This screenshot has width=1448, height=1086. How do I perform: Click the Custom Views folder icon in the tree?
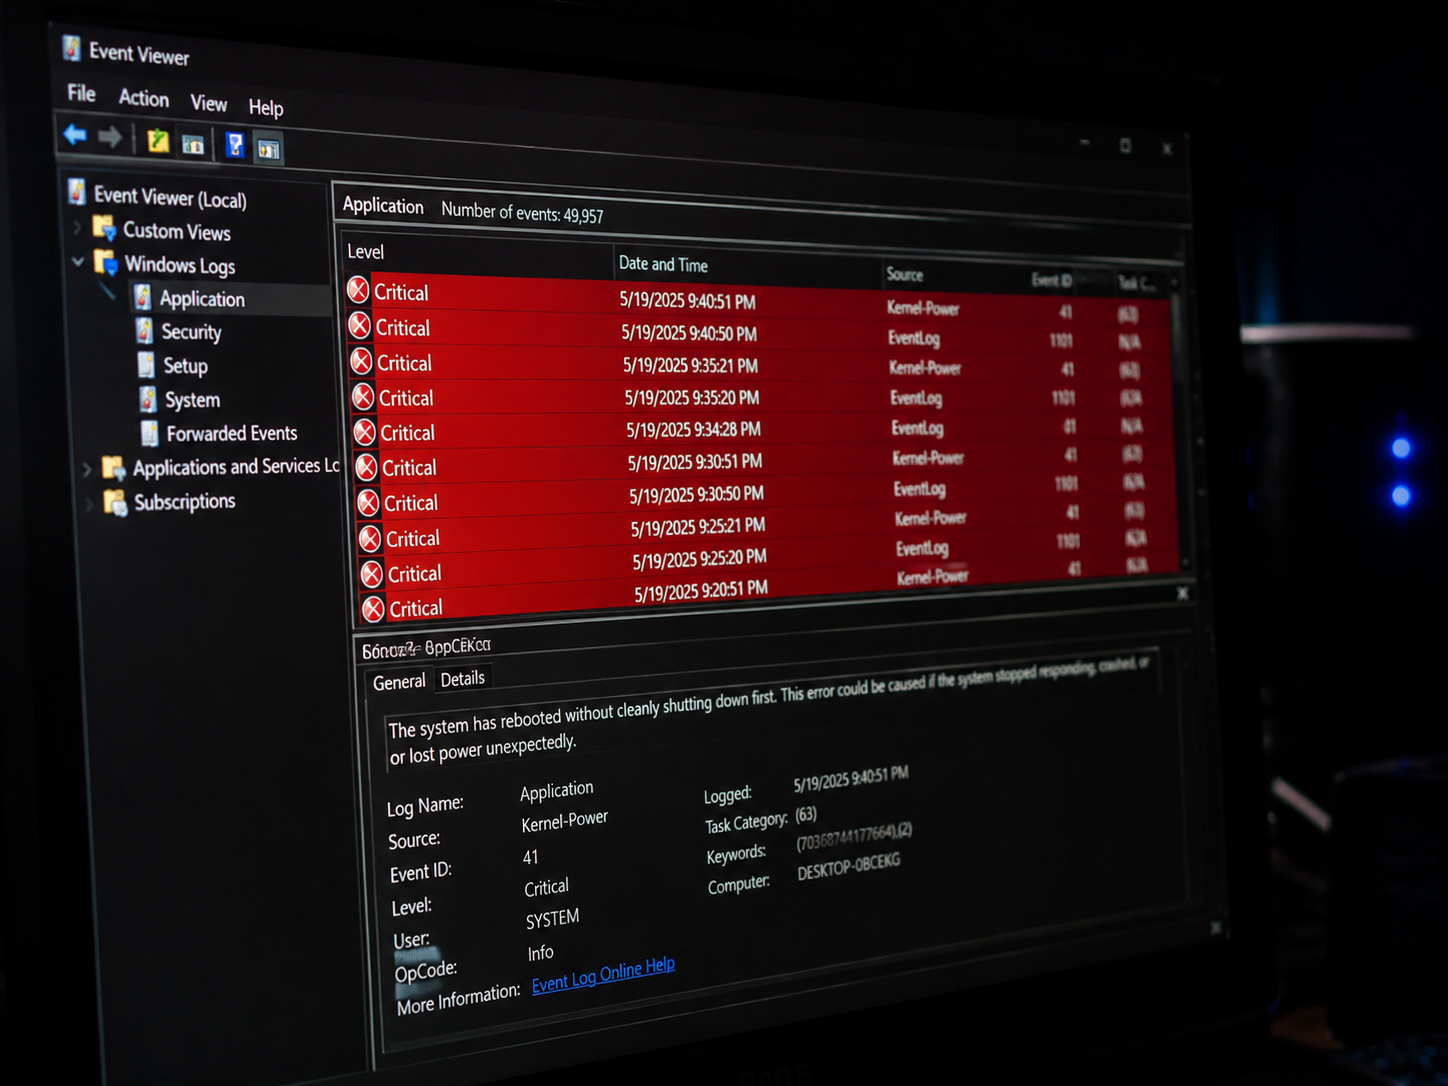pos(104,228)
